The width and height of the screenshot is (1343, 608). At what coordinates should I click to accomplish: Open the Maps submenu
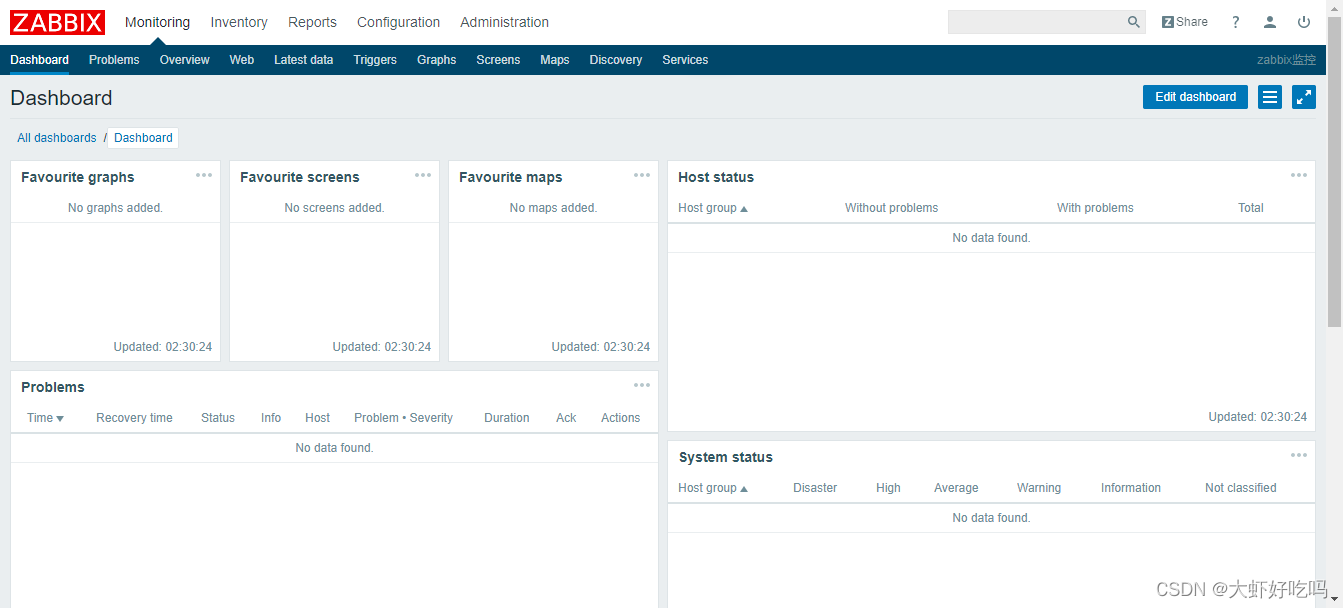tap(555, 60)
